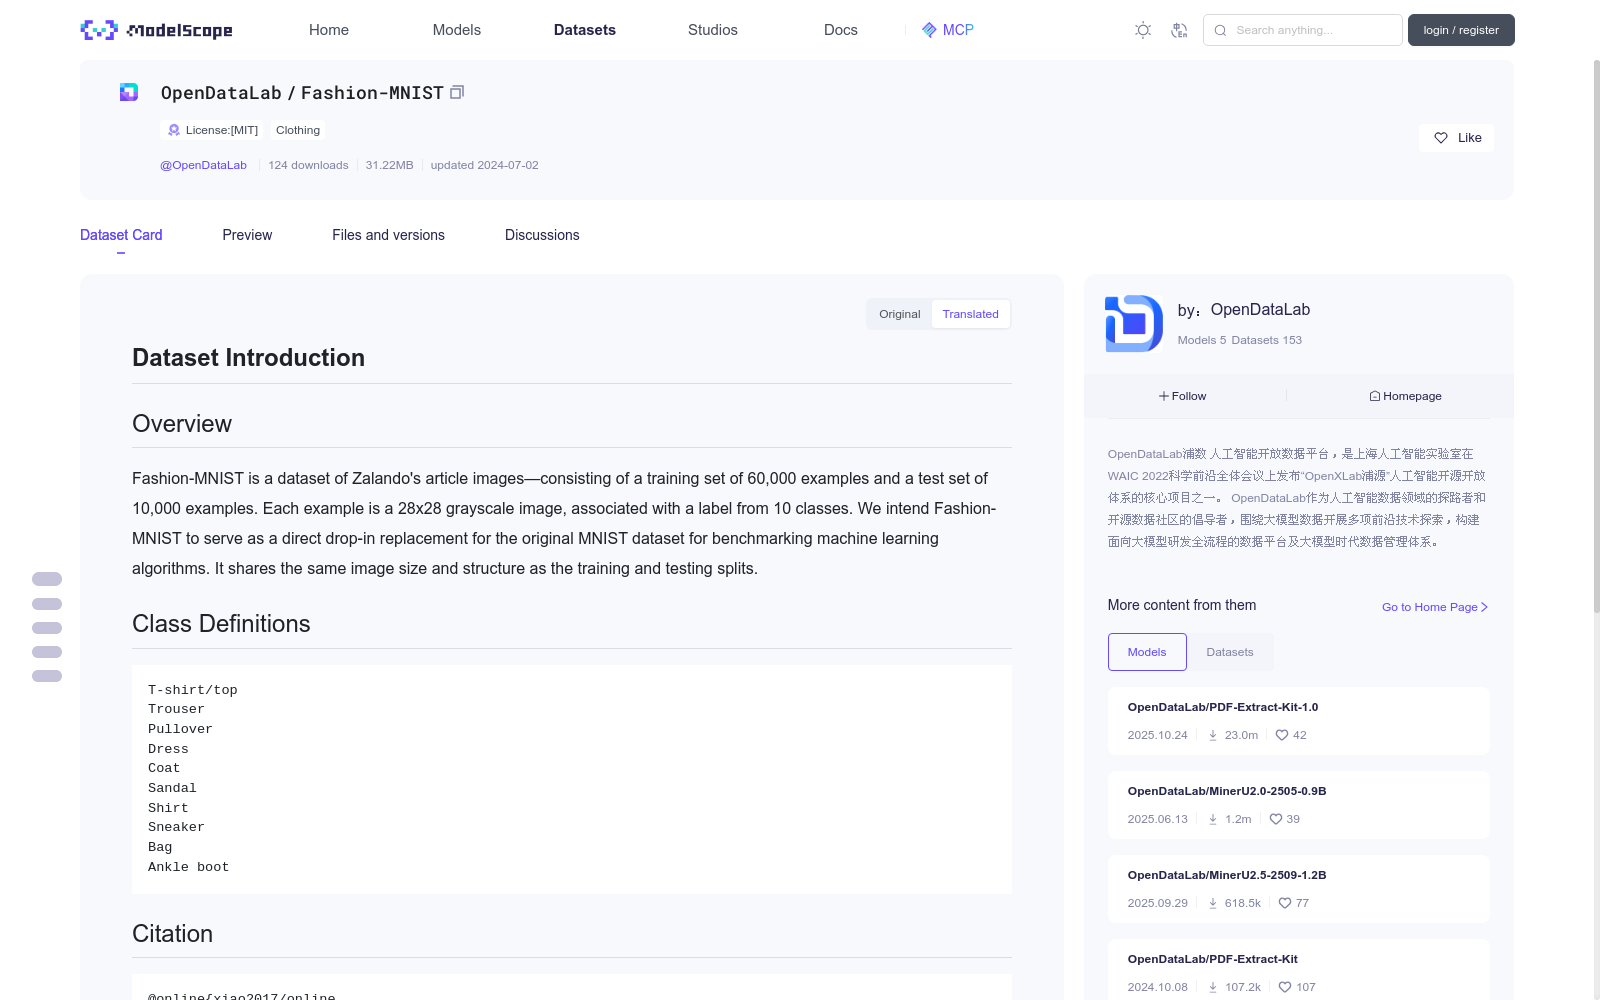Copy the dataset name OpenDataLab/Fashion-MNIST
The height and width of the screenshot is (1000, 1600).
[457, 92]
